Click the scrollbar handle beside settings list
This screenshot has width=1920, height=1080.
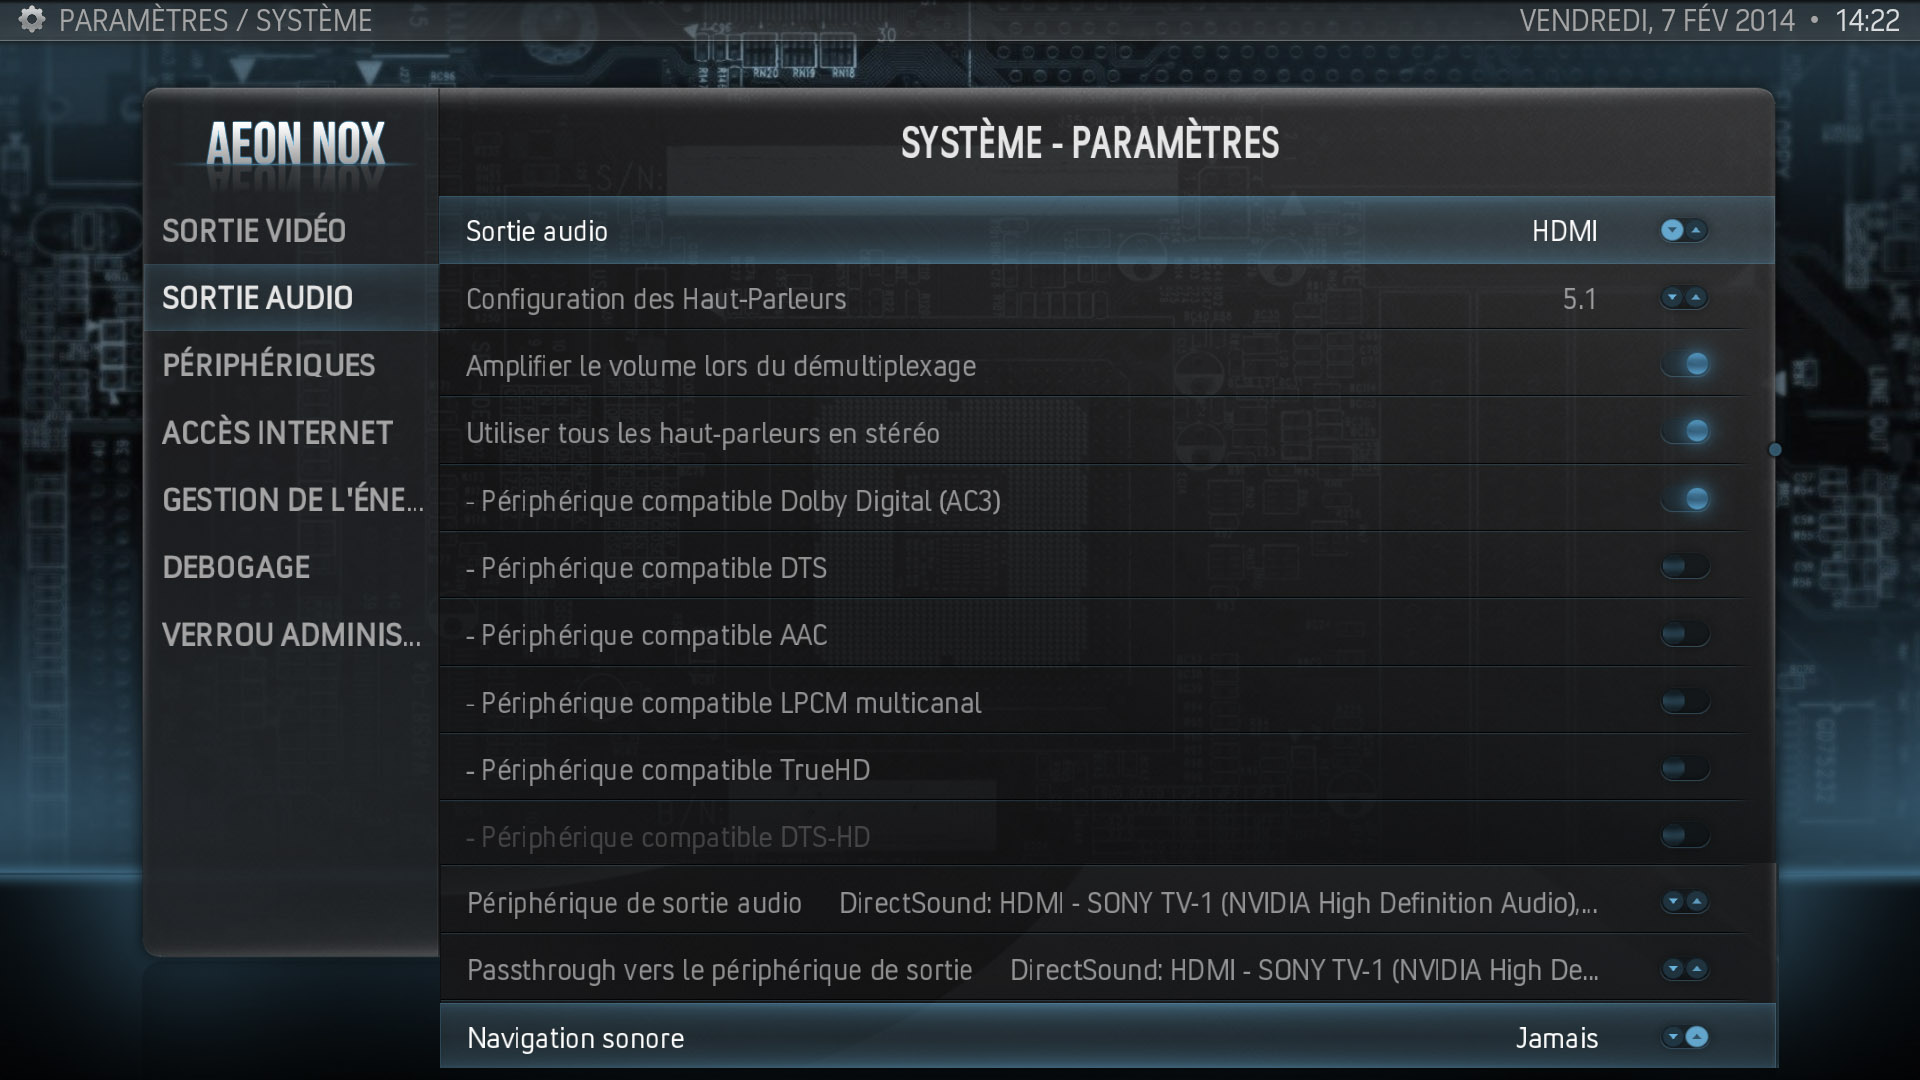point(1775,450)
